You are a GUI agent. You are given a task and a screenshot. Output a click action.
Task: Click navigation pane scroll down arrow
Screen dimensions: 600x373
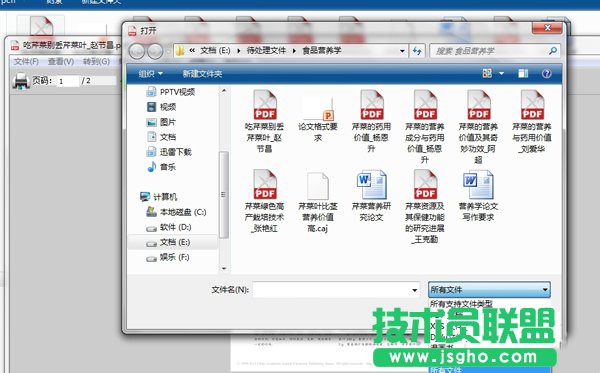click(x=224, y=269)
